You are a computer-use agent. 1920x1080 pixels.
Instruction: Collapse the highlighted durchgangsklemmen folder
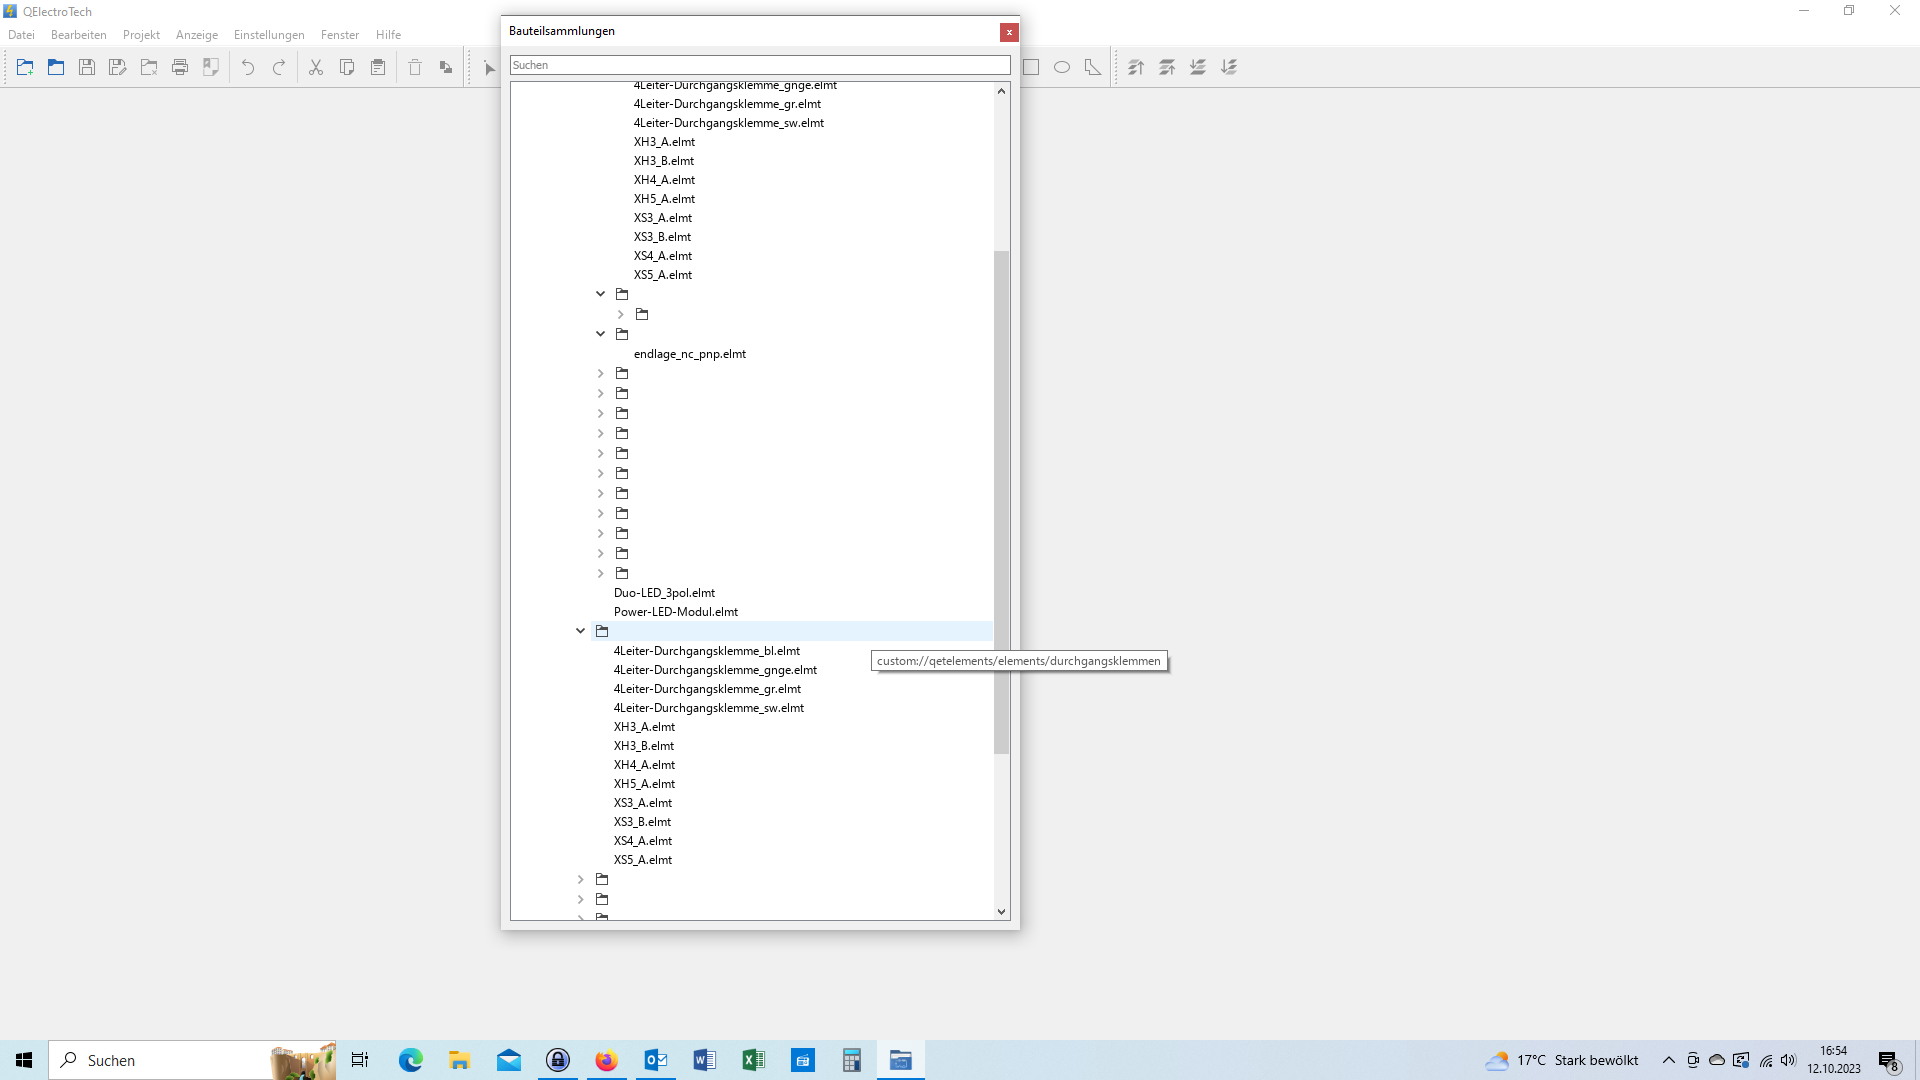[581, 631]
